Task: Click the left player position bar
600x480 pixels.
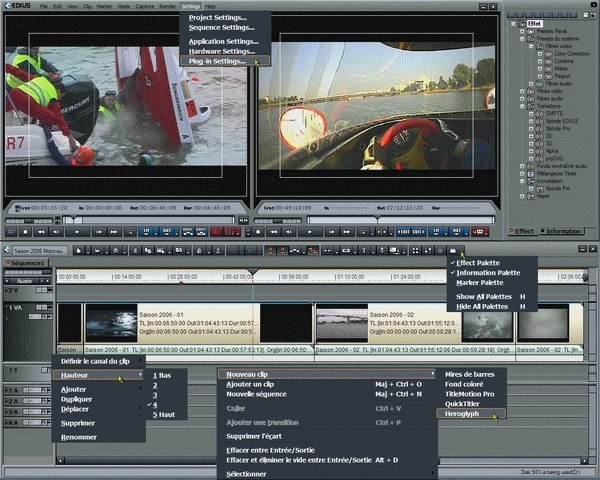Action: [149, 220]
